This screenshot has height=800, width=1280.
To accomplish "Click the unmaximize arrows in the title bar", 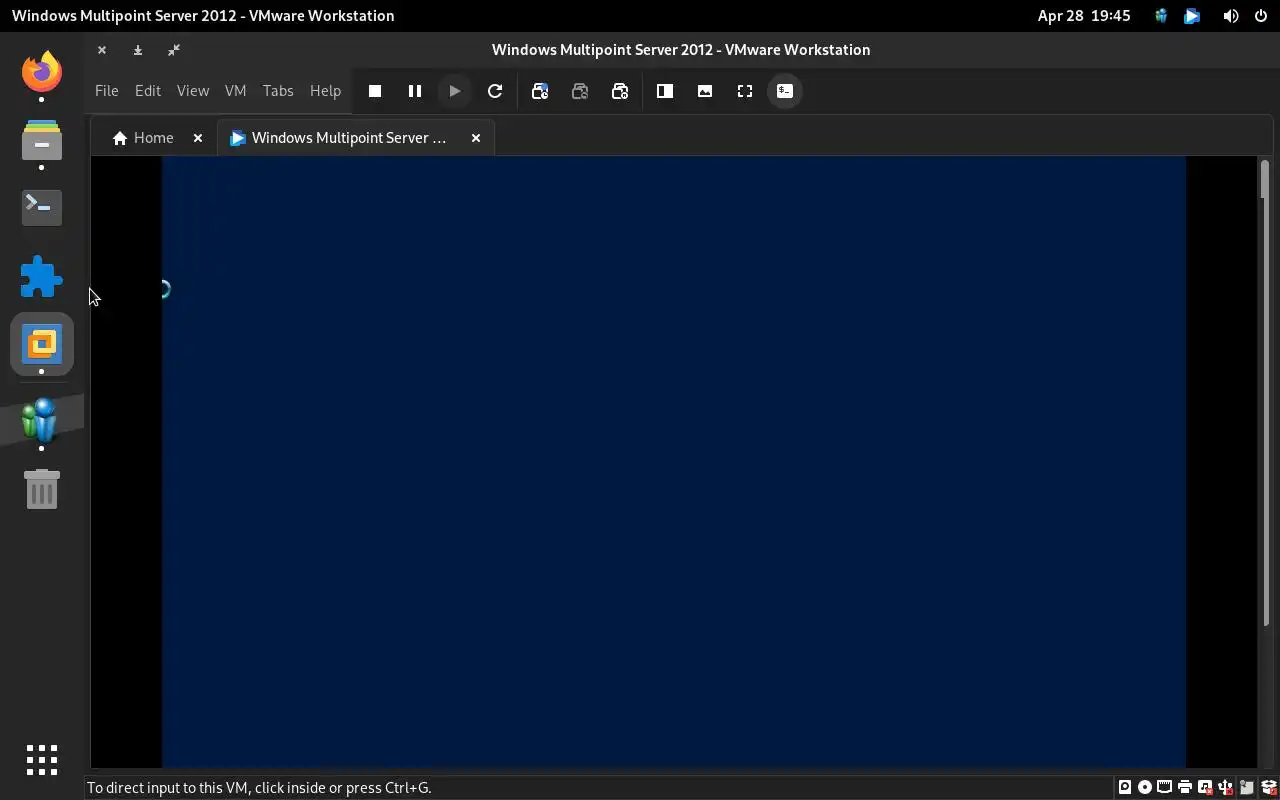I will point(174,50).
